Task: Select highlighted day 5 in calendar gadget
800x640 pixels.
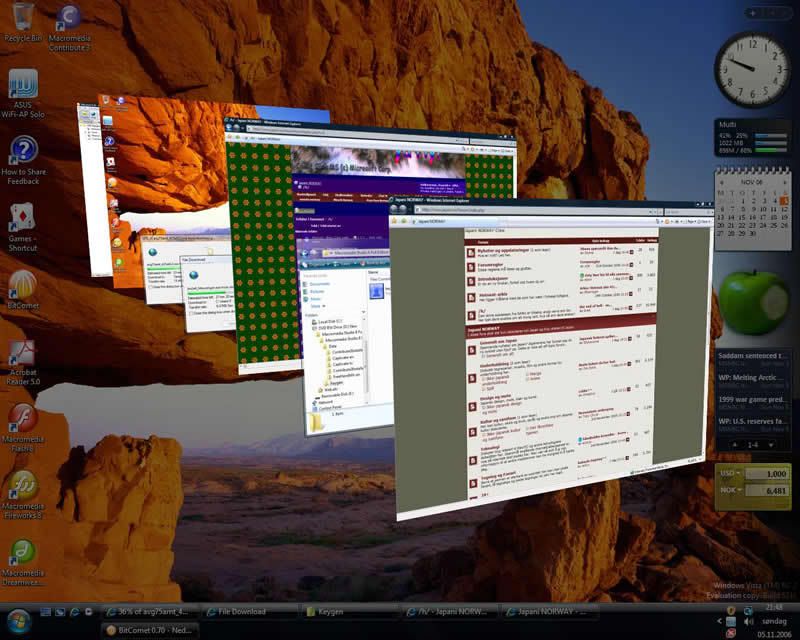Action: coord(784,201)
